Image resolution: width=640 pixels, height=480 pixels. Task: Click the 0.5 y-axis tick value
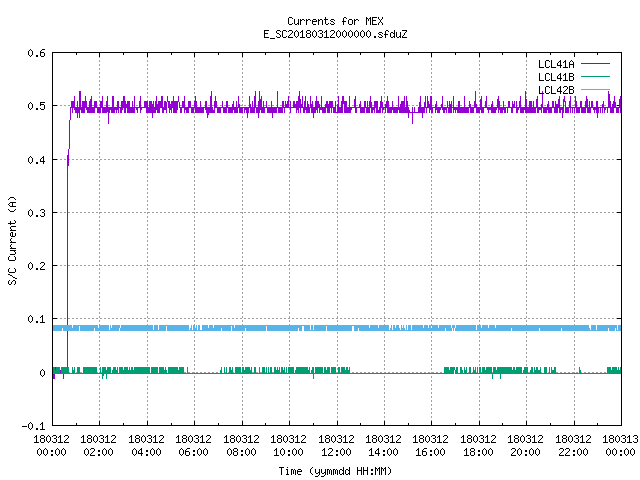pyautogui.click(x=36, y=106)
